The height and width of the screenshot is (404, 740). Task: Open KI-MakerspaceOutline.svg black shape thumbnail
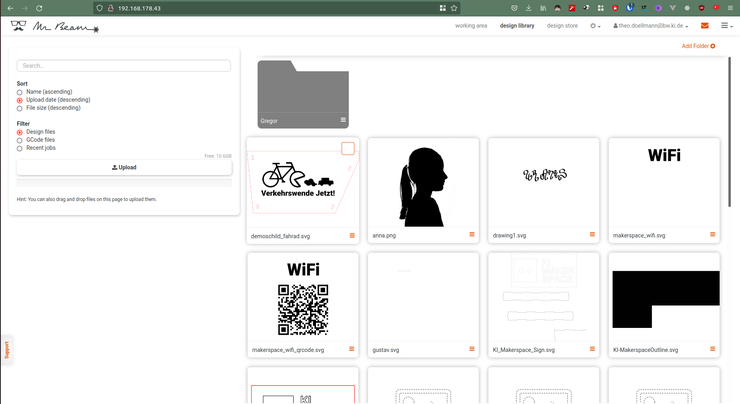coord(664,297)
